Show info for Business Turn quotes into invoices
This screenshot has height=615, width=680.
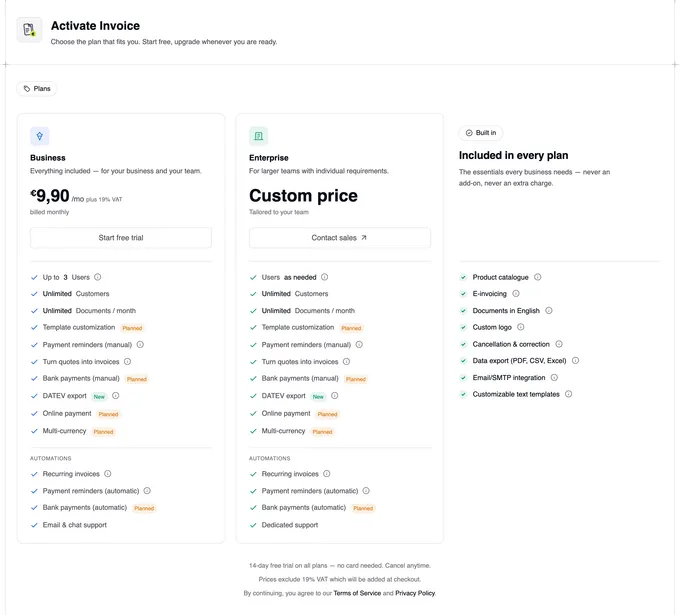click(x=128, y=361)
